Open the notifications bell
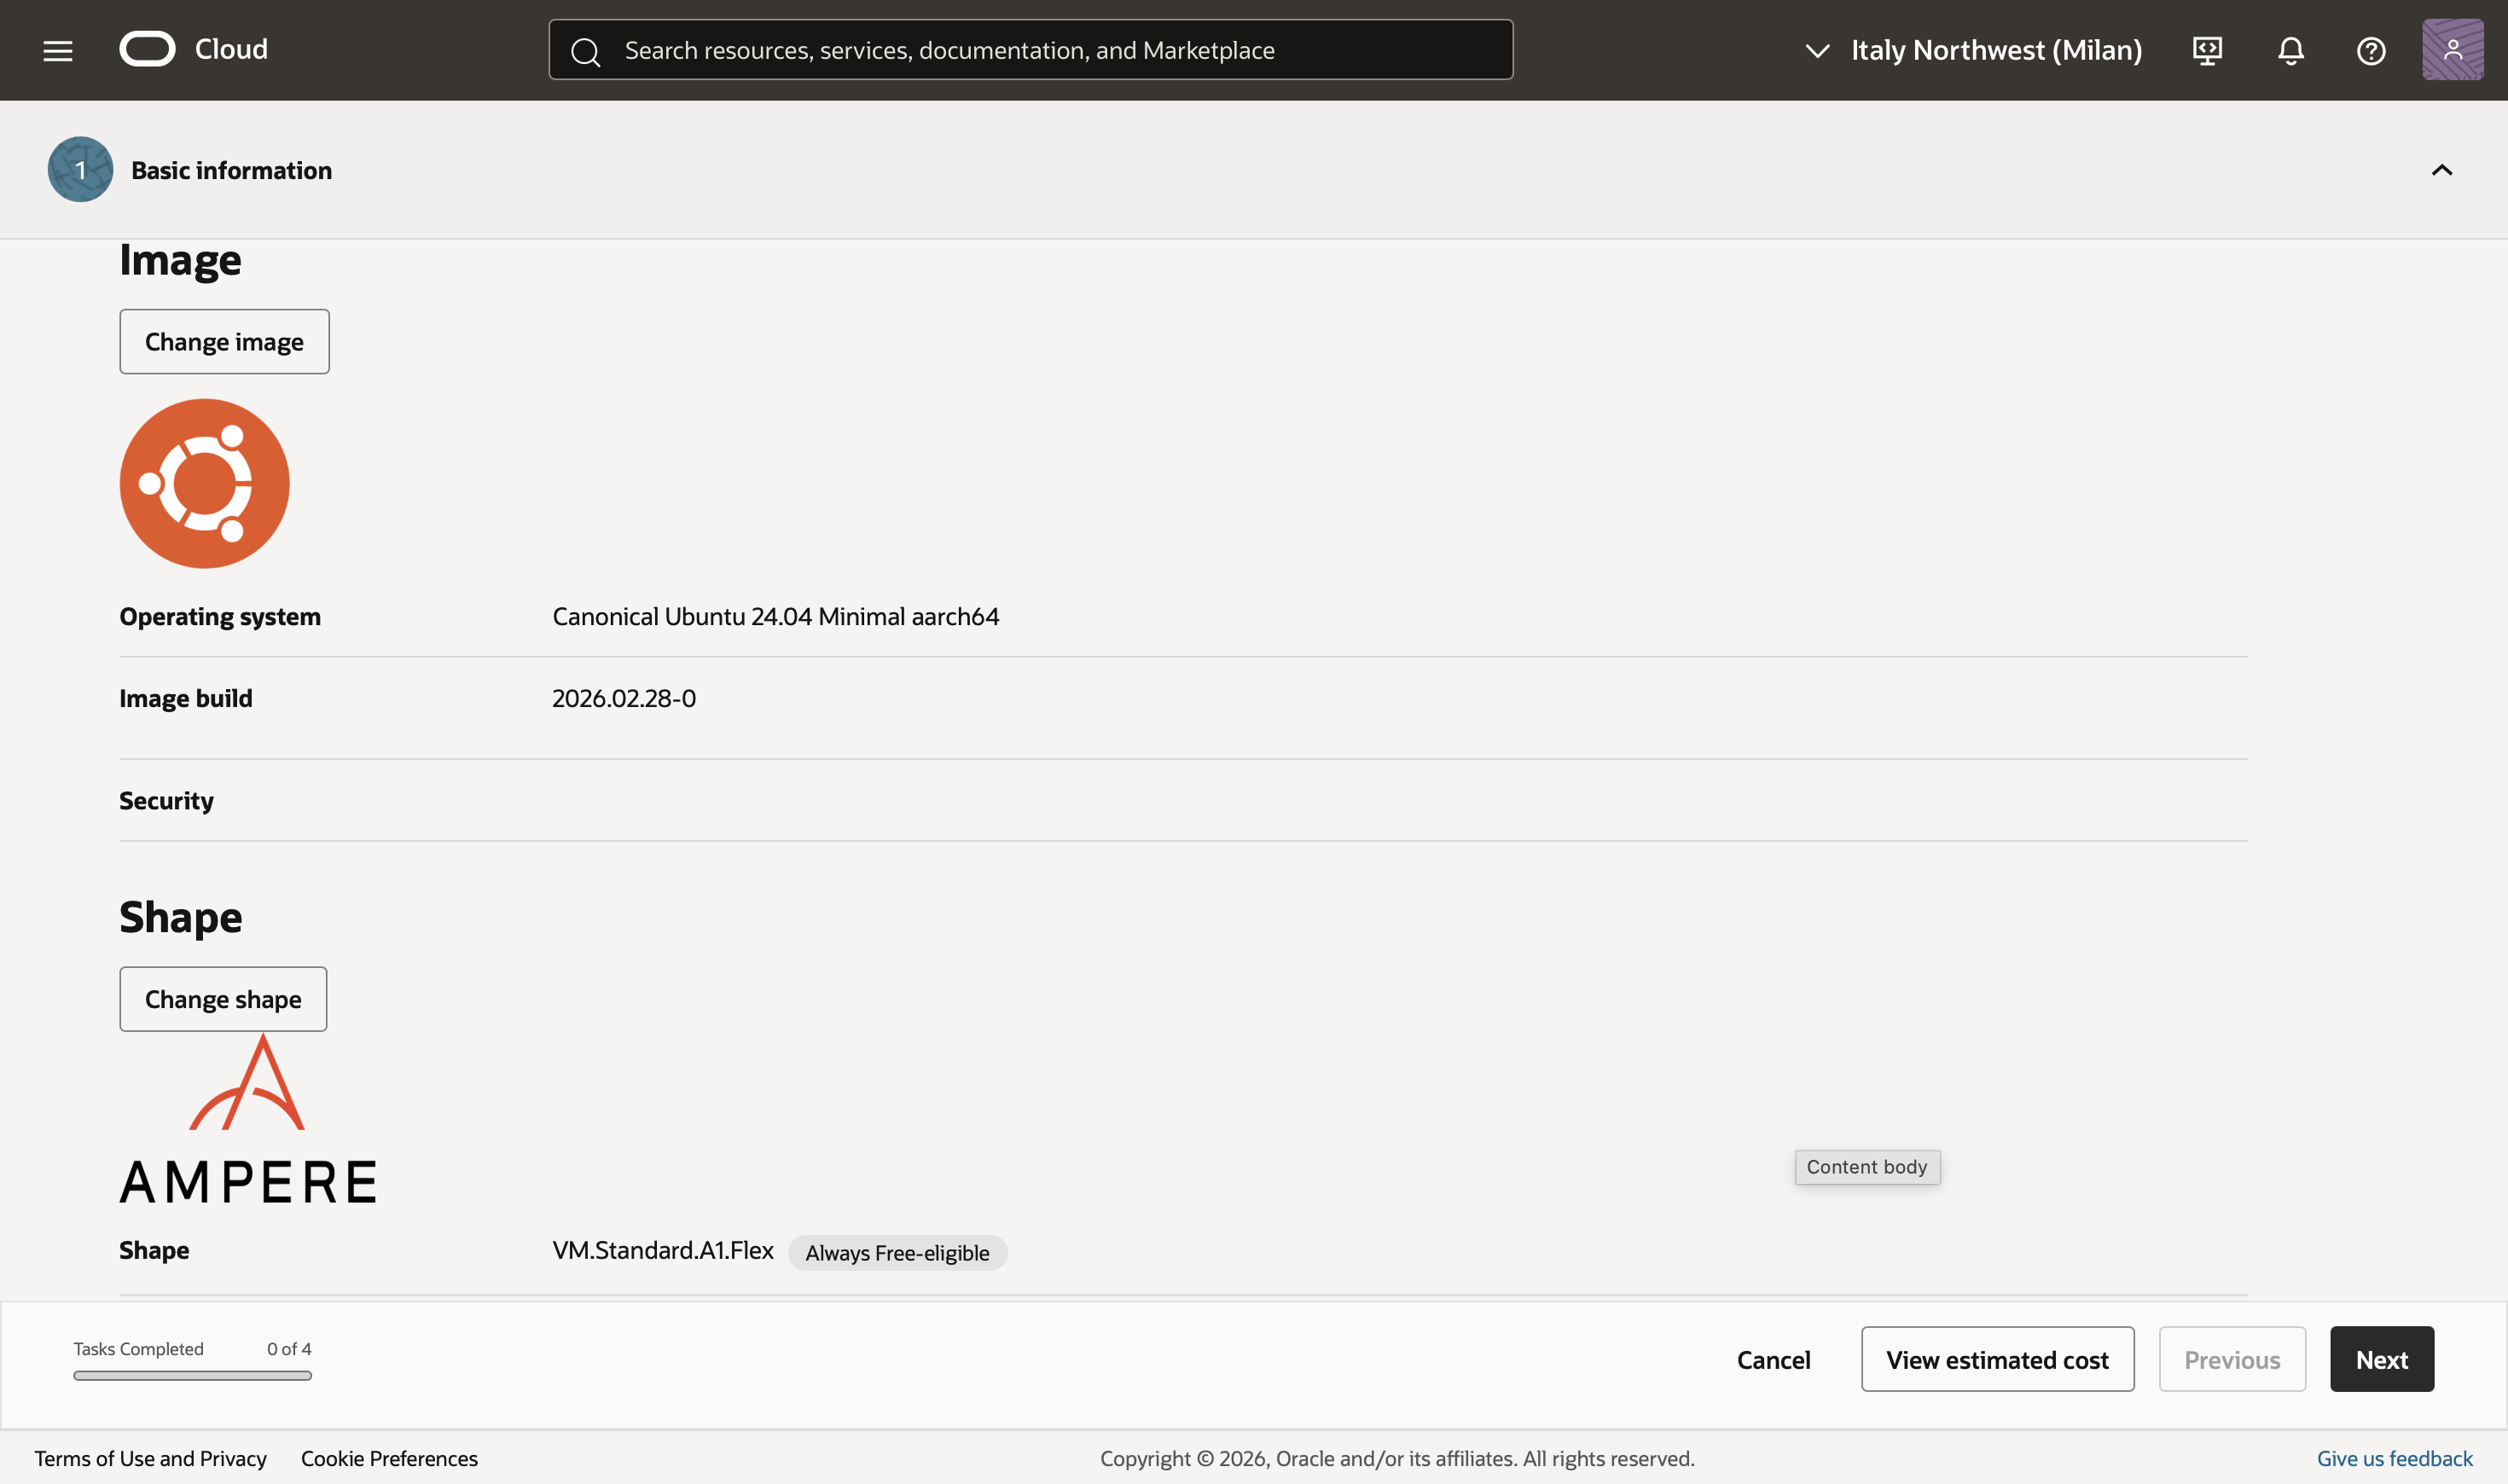The height and width of the screenshot is (1484, 2508). [x=2290, y=50]
